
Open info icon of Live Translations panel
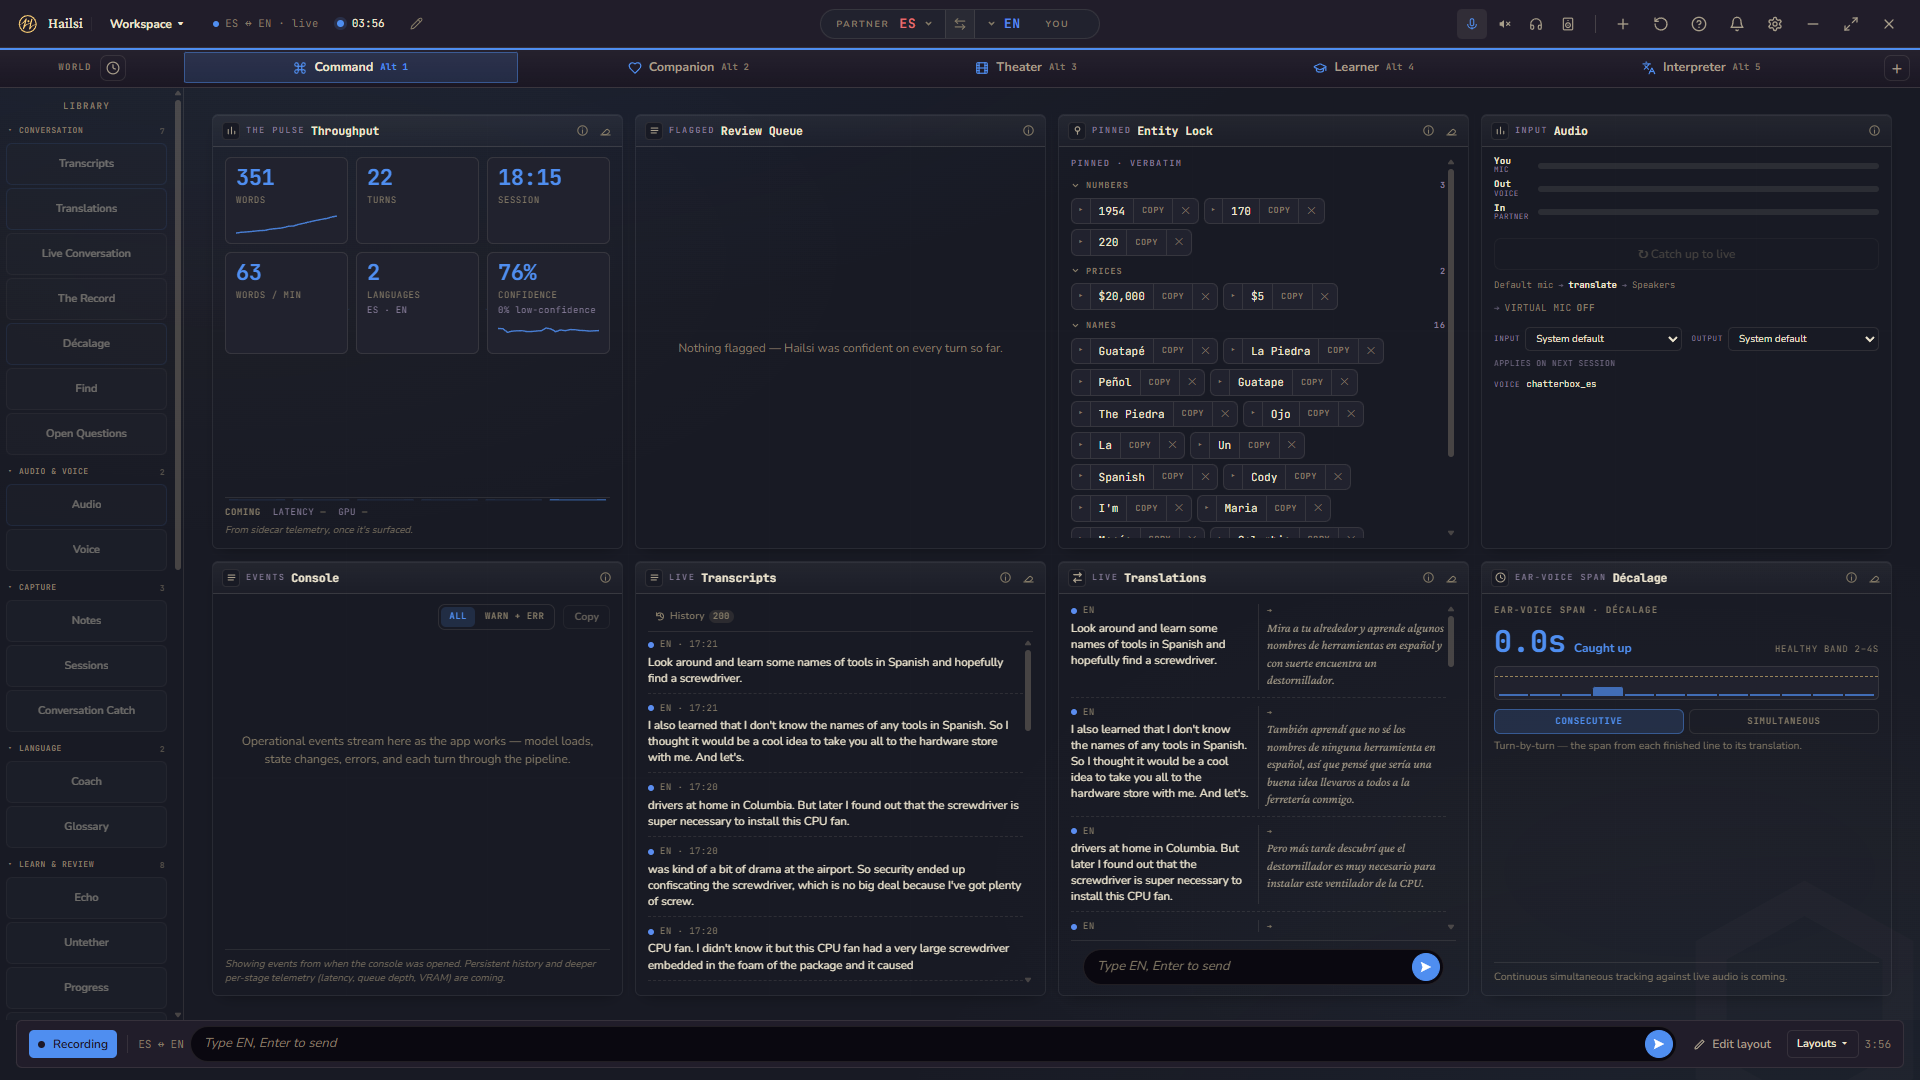(x=1428, y=578)
